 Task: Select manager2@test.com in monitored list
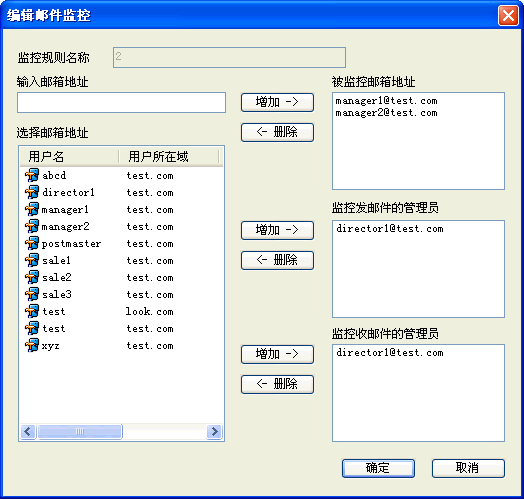386,113
